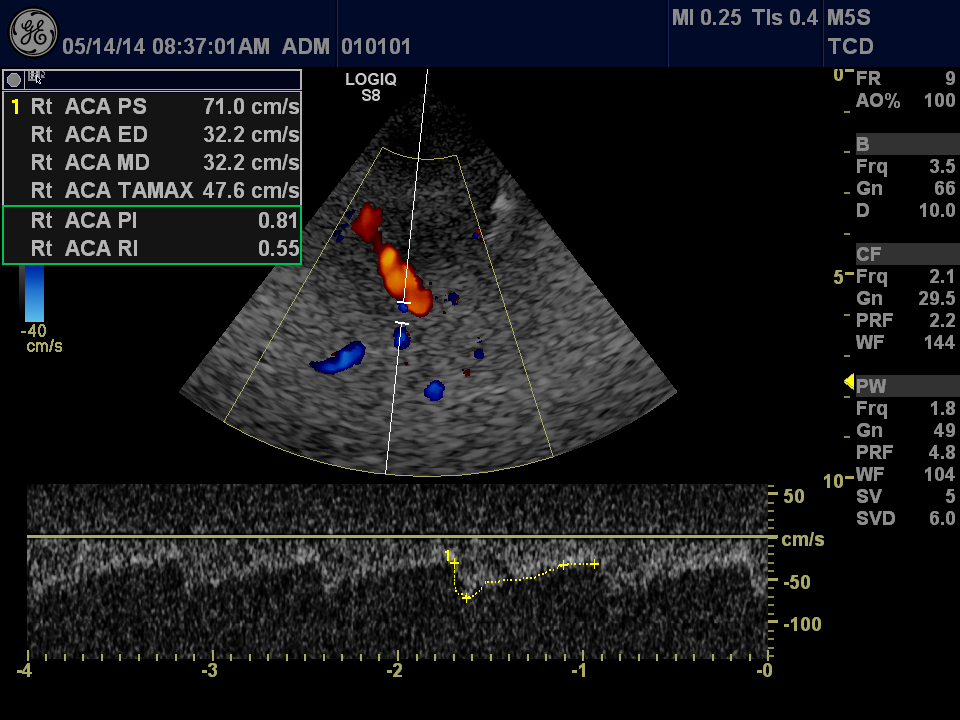
Task: Select the Rt ACA PS measurement row
Action: (152, 107)
